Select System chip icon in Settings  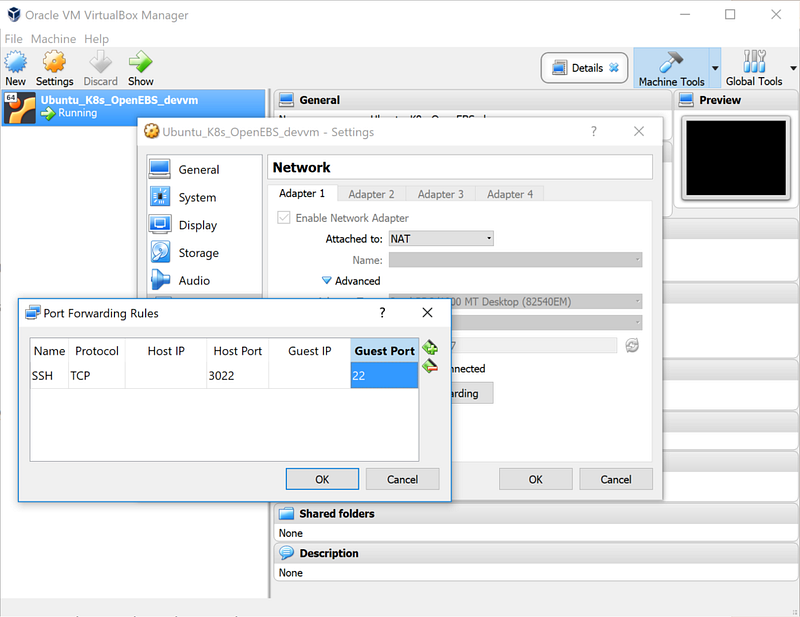point(160,196)
